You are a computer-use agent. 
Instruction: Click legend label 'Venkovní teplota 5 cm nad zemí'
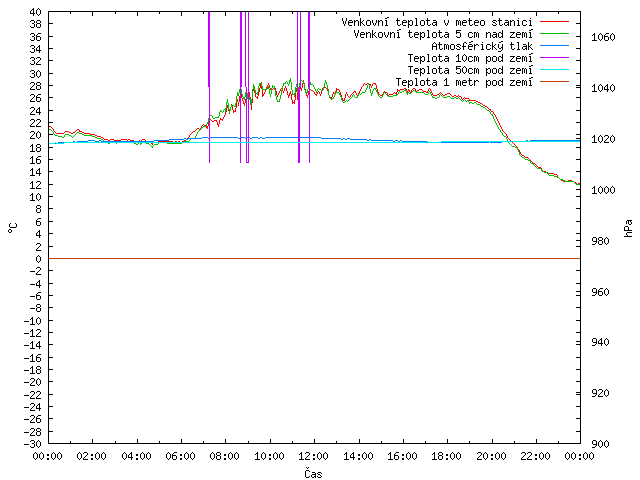pyautogui.click(x=443, y=34)
